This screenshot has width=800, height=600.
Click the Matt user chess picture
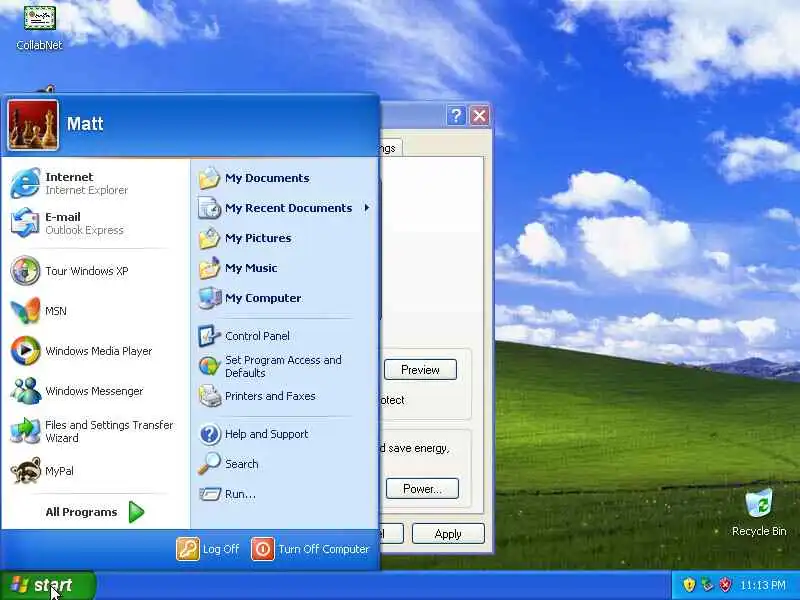pyautogui.click(x=33, y=125)
